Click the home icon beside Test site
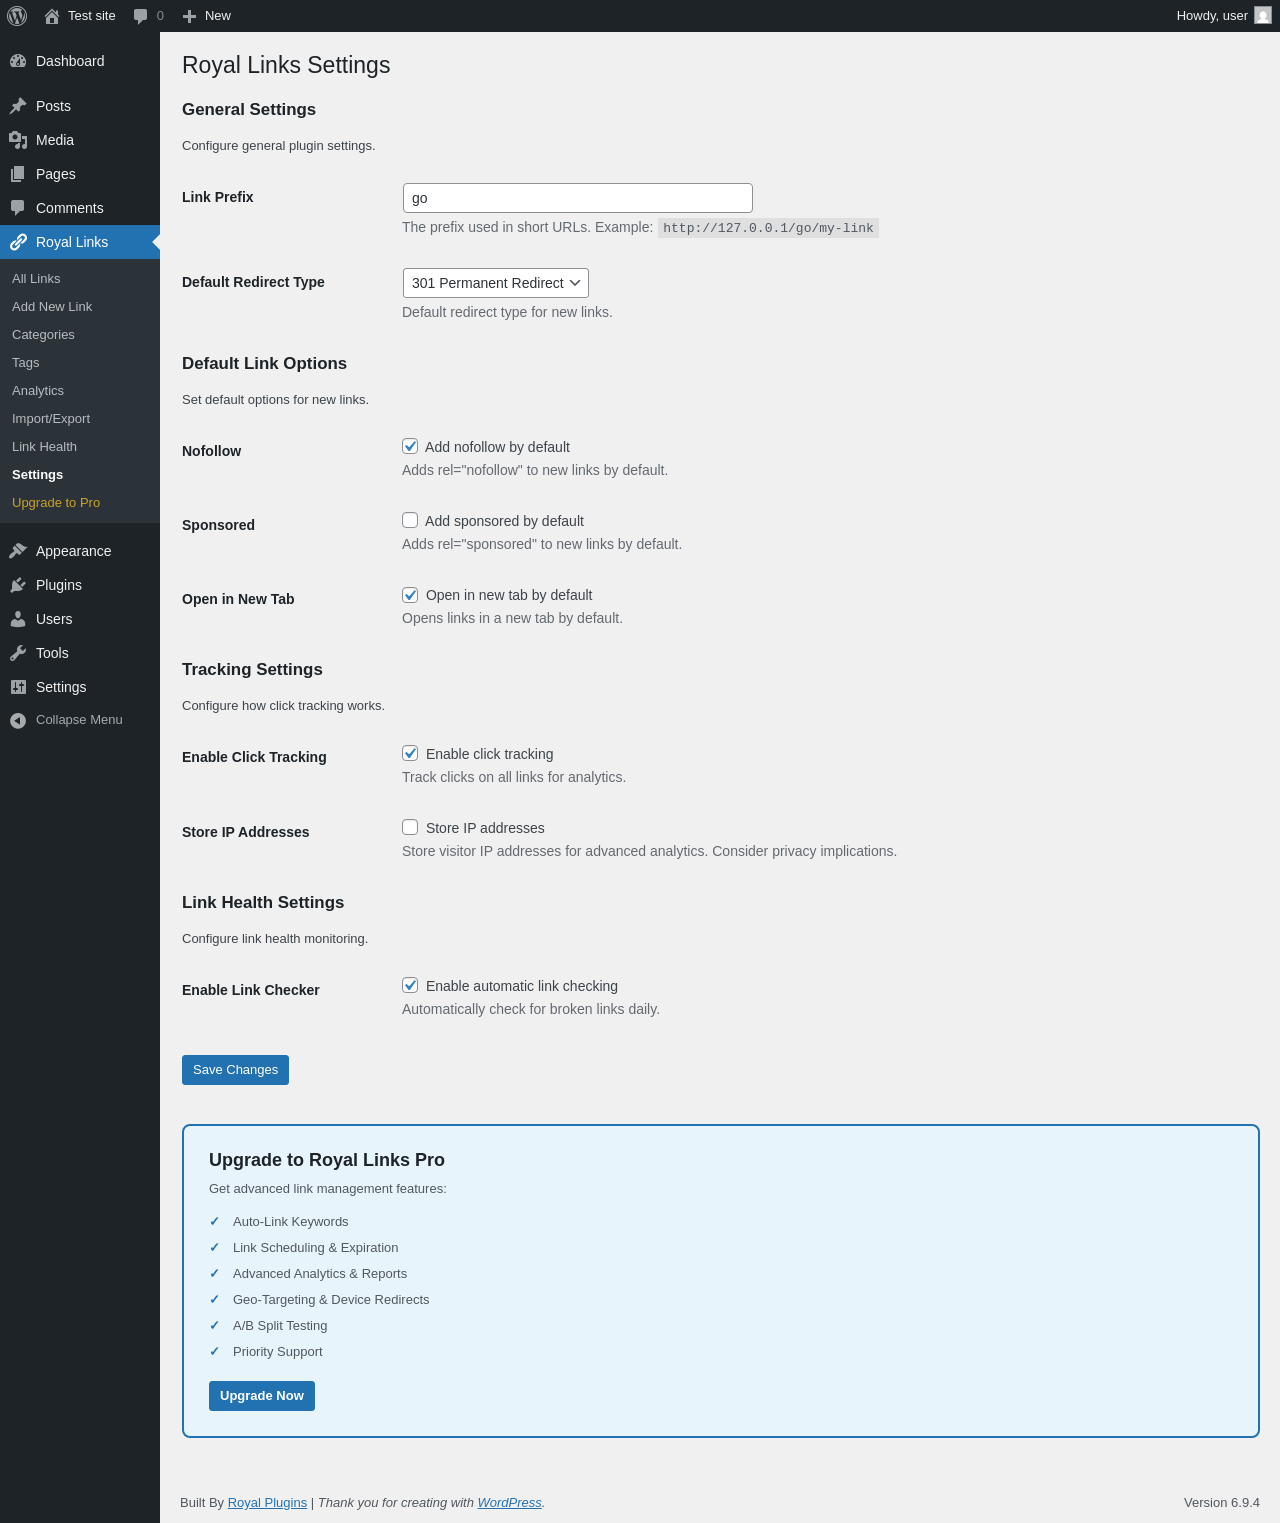 coord(52,16)
